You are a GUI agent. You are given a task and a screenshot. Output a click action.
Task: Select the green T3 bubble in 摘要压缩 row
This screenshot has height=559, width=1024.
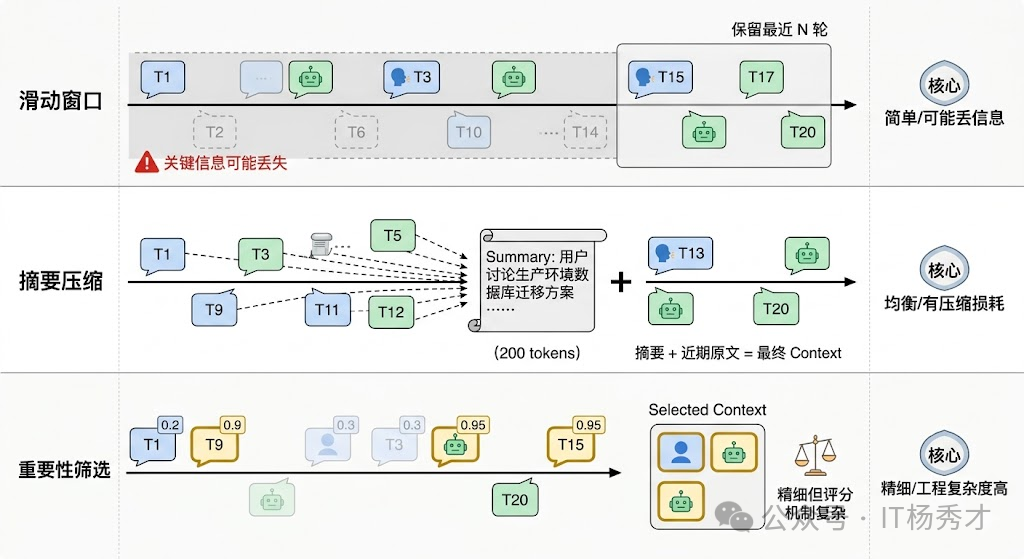pyautogui.click(x=260, y=255)
